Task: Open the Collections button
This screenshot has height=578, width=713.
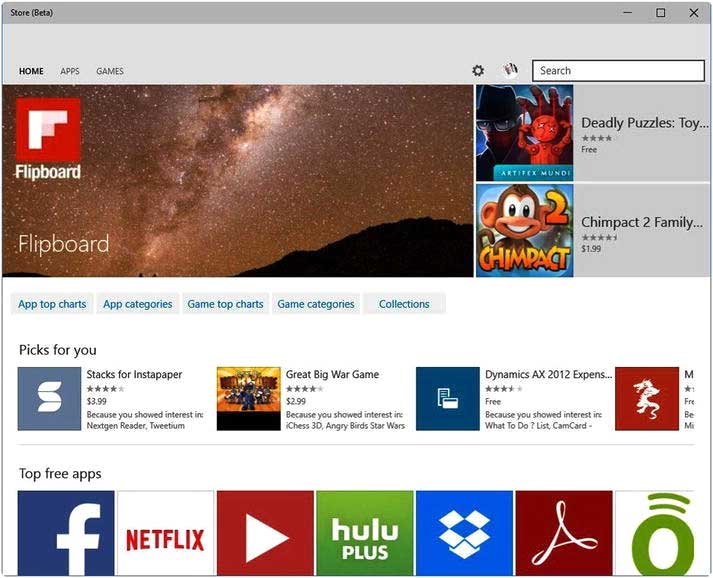Action: (x=404, y=304)
